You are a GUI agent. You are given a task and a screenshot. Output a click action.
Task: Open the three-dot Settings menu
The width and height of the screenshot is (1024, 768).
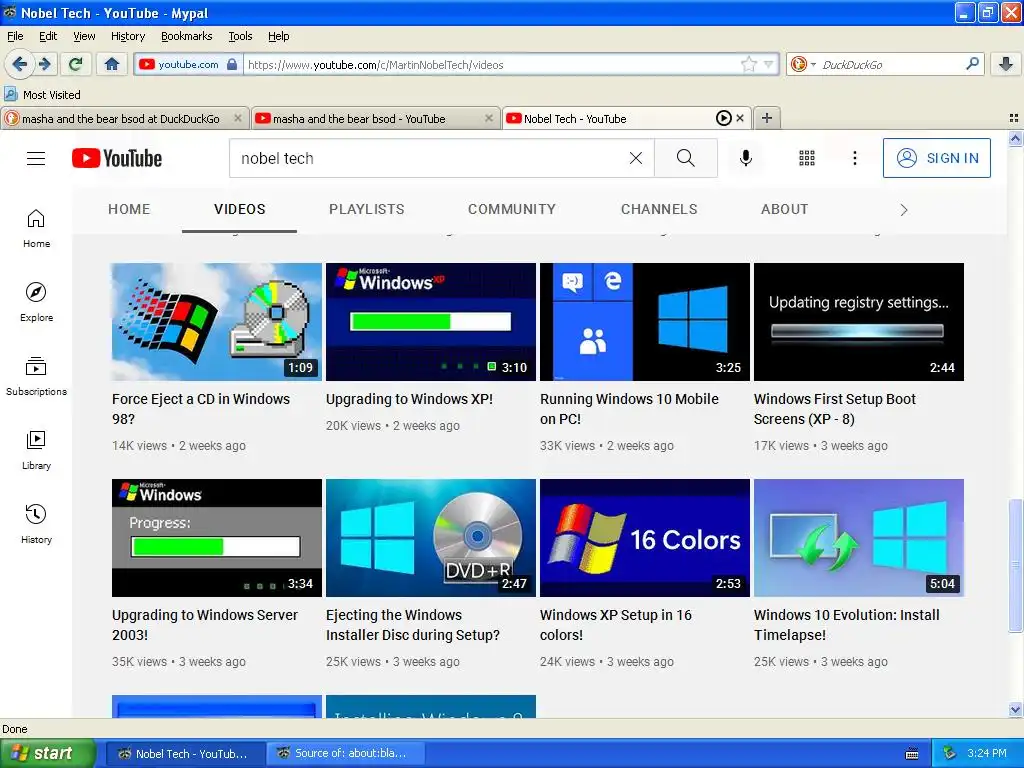[854, 158]
